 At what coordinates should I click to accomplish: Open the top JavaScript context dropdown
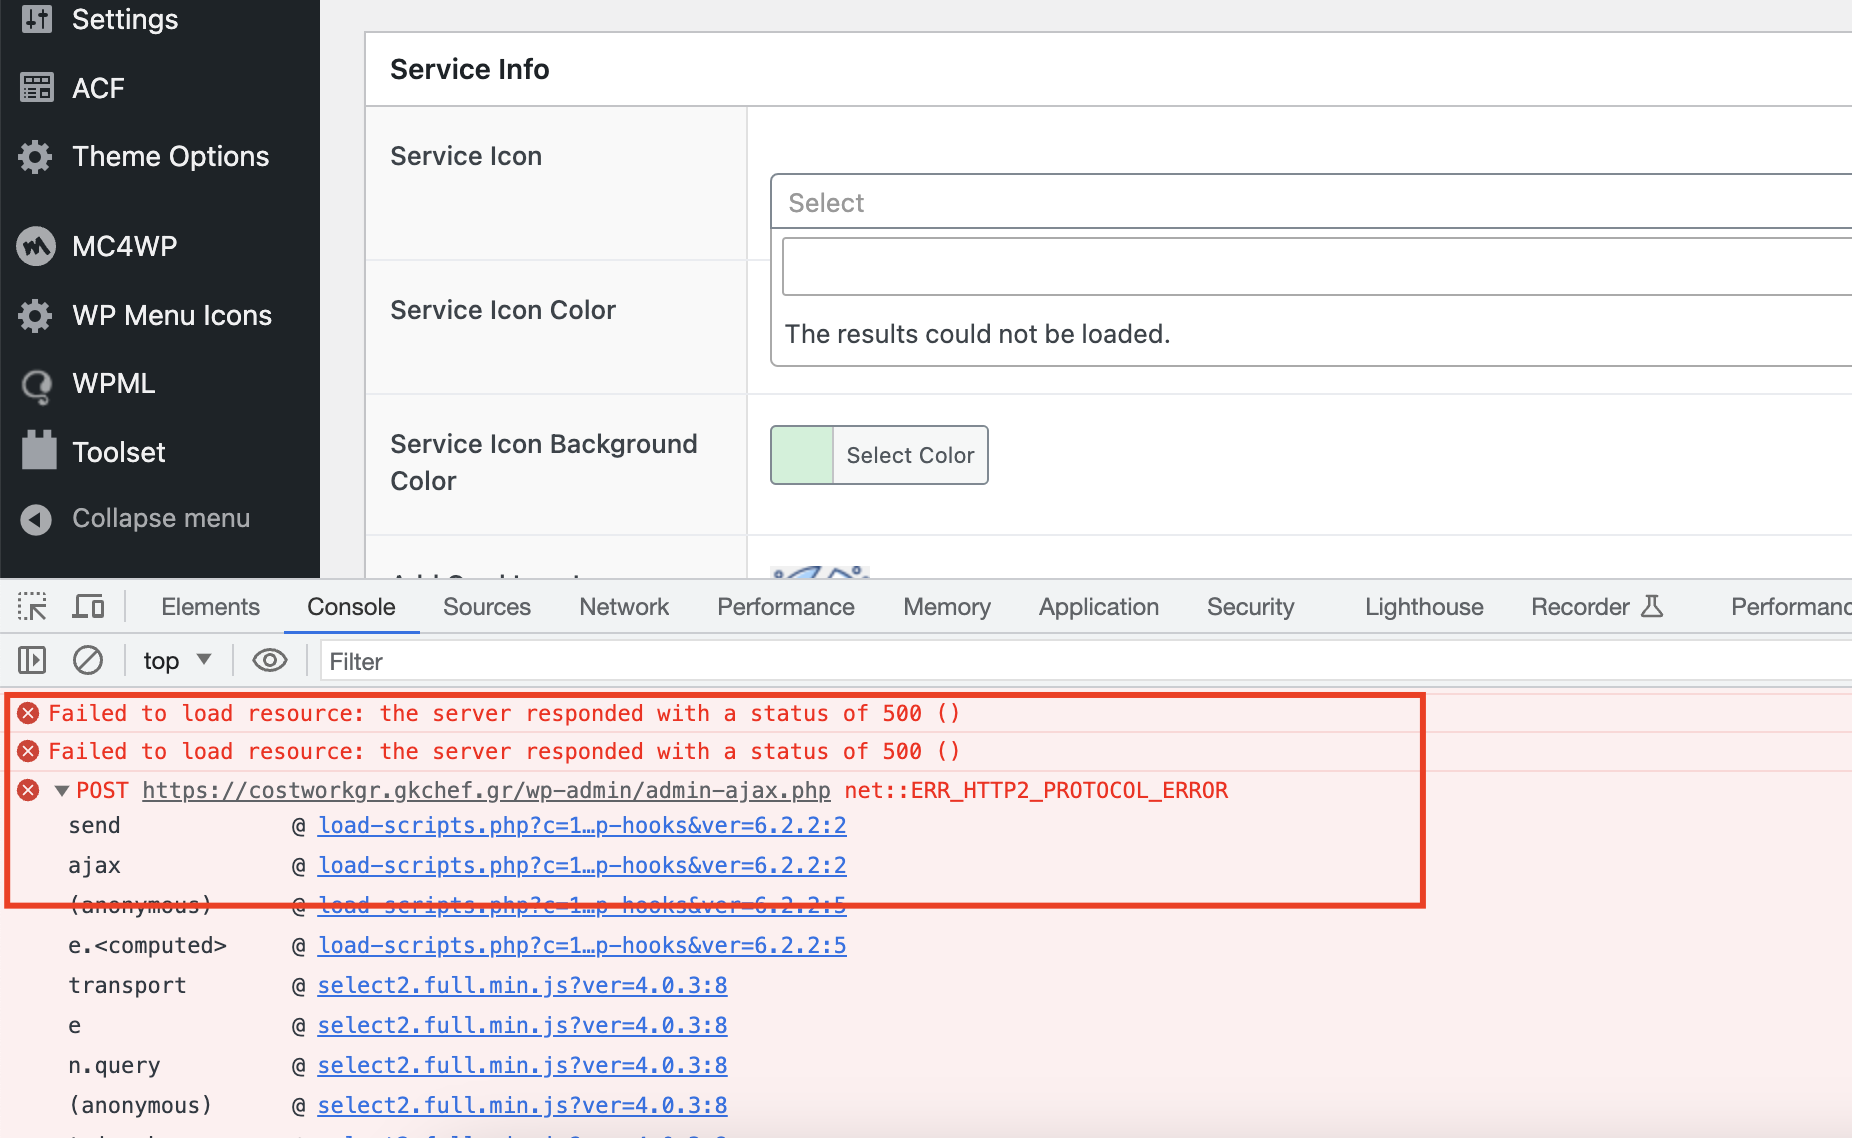click(177, 661)
